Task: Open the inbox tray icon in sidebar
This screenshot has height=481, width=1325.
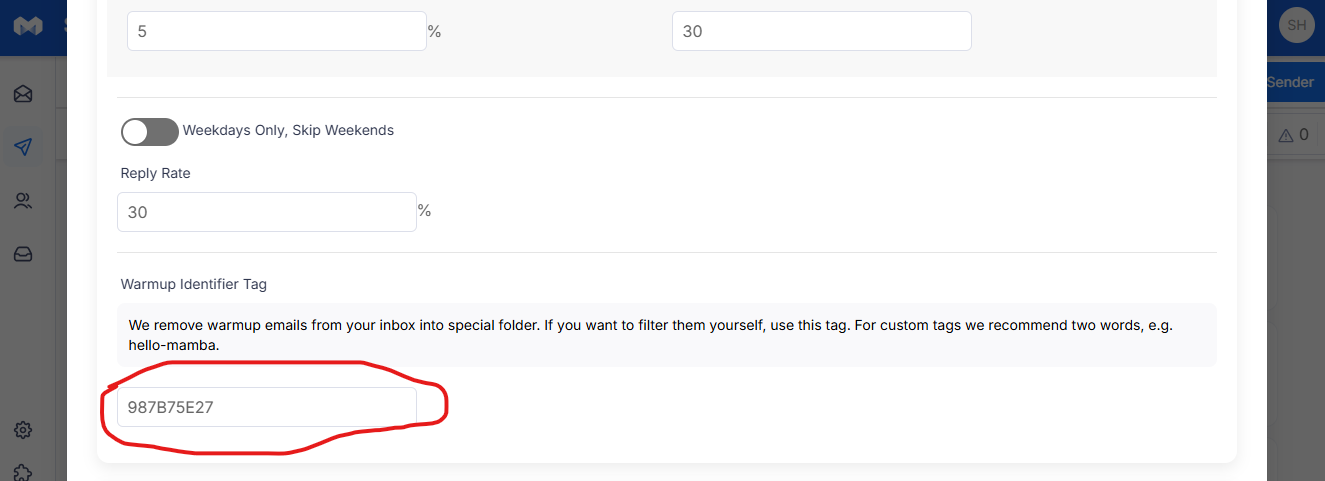Action: (x=23, y=255)
